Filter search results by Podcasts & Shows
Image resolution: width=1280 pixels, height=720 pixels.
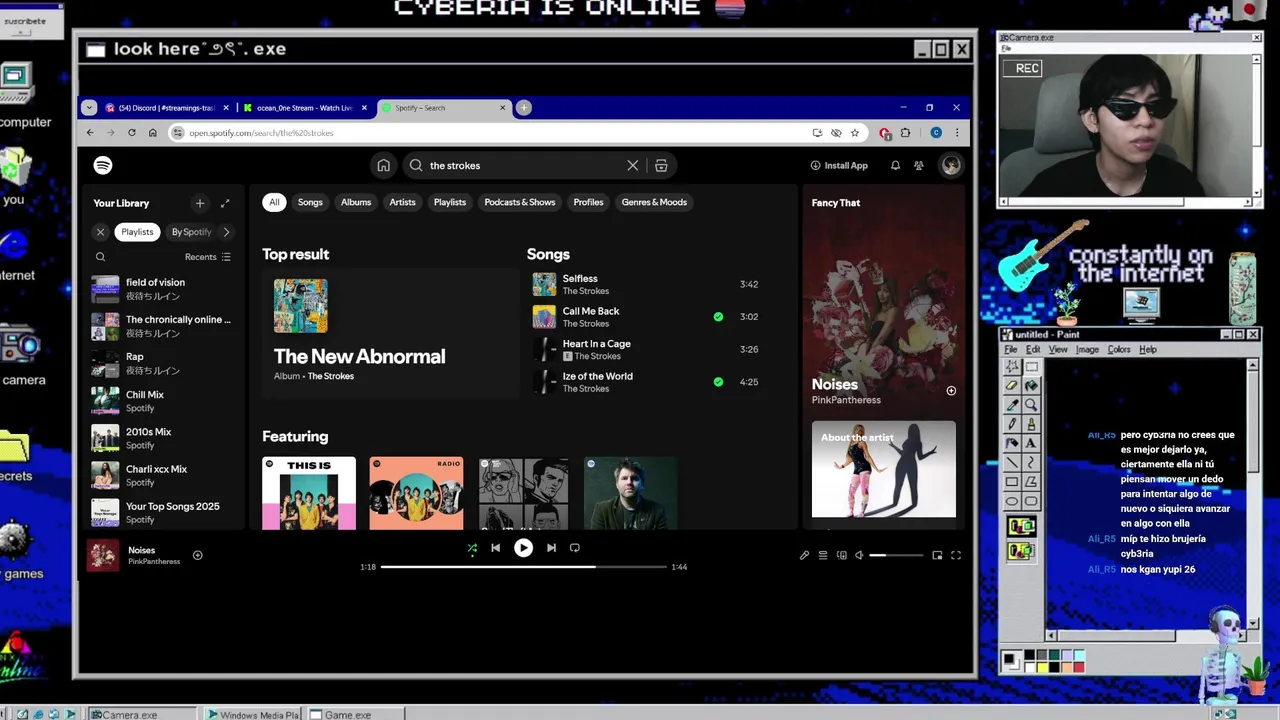tap(520, 202)
